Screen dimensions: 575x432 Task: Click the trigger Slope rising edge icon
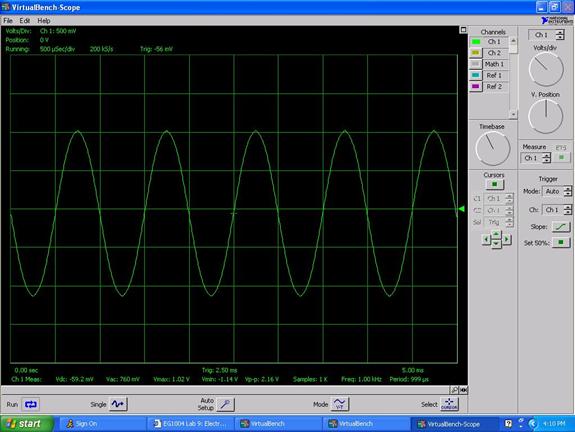(x=561, y=227)
